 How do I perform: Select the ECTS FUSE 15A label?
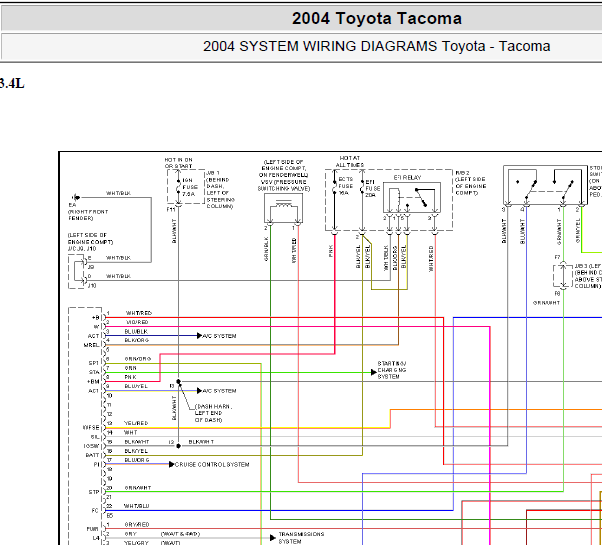tap(346, 186)
